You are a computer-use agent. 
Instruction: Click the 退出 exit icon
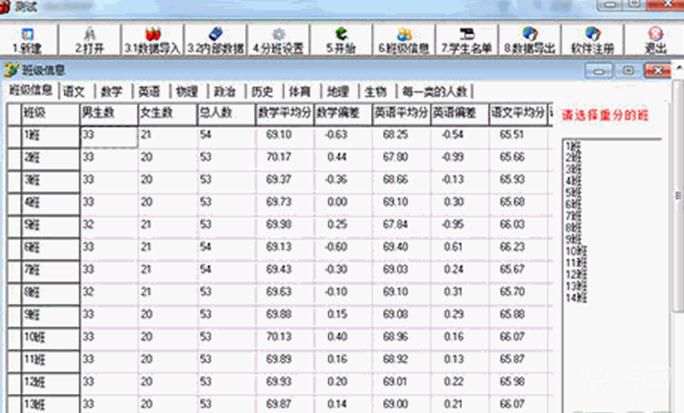[655, 39]
